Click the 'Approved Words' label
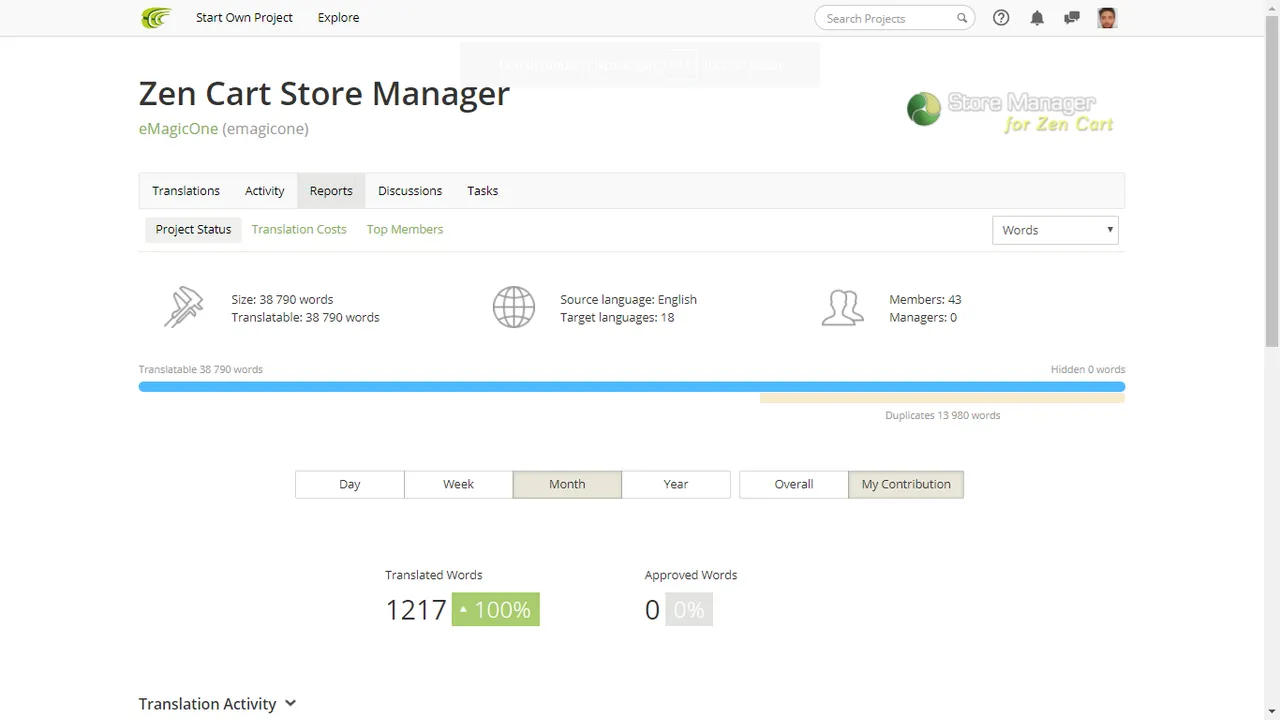Viewport: 1280px width, 720px height. click(x=691, y=575)
